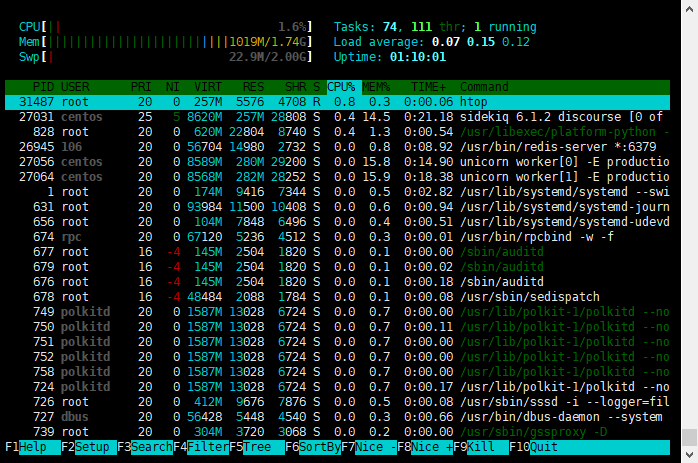The width and height of the screenshot is (698, 463).
Task: Open F4 Filter
Action: [x=201, y=447]
